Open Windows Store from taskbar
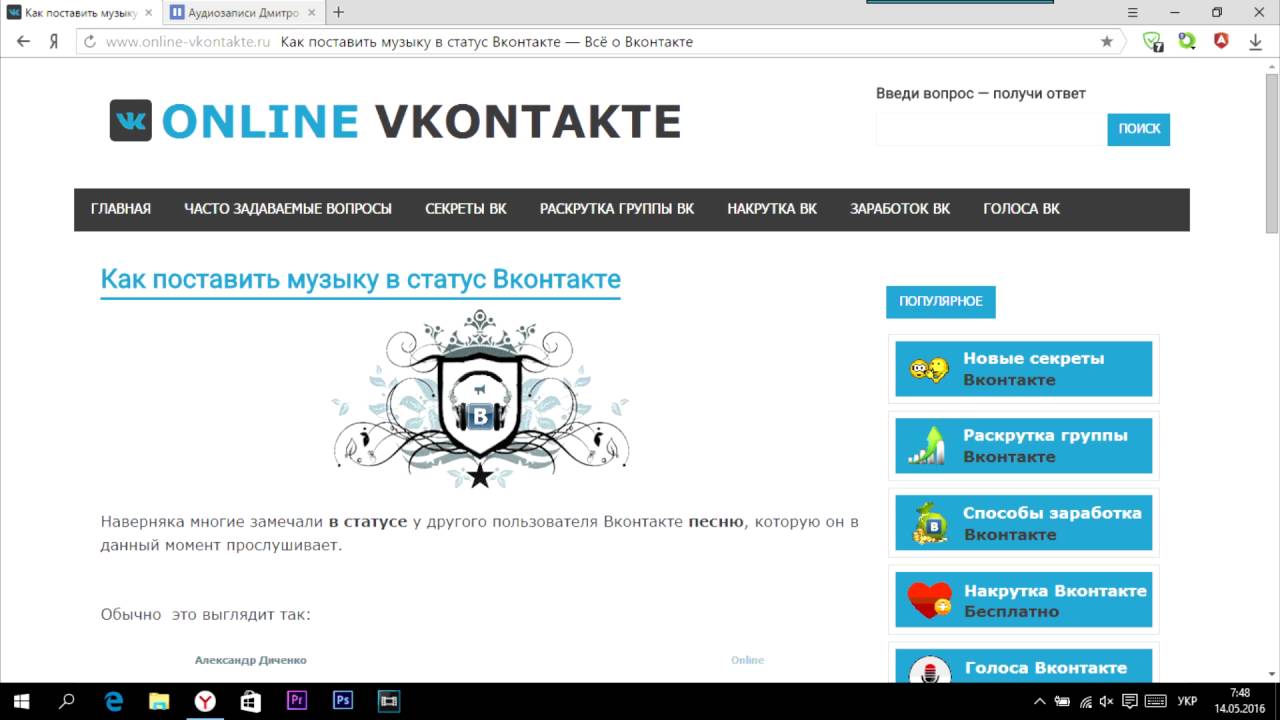1280x720 pixels. coord(251,701)
